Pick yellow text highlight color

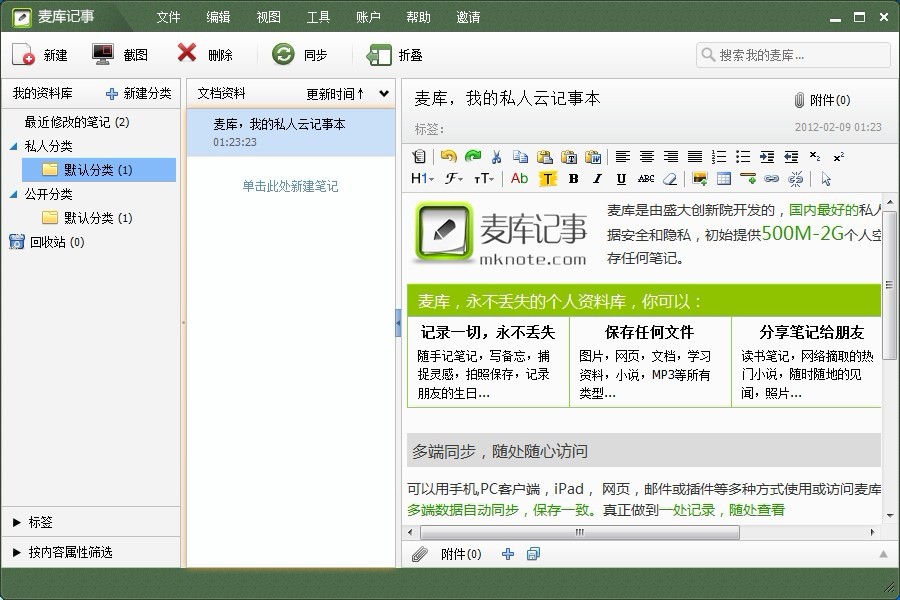tap(547, 179)
